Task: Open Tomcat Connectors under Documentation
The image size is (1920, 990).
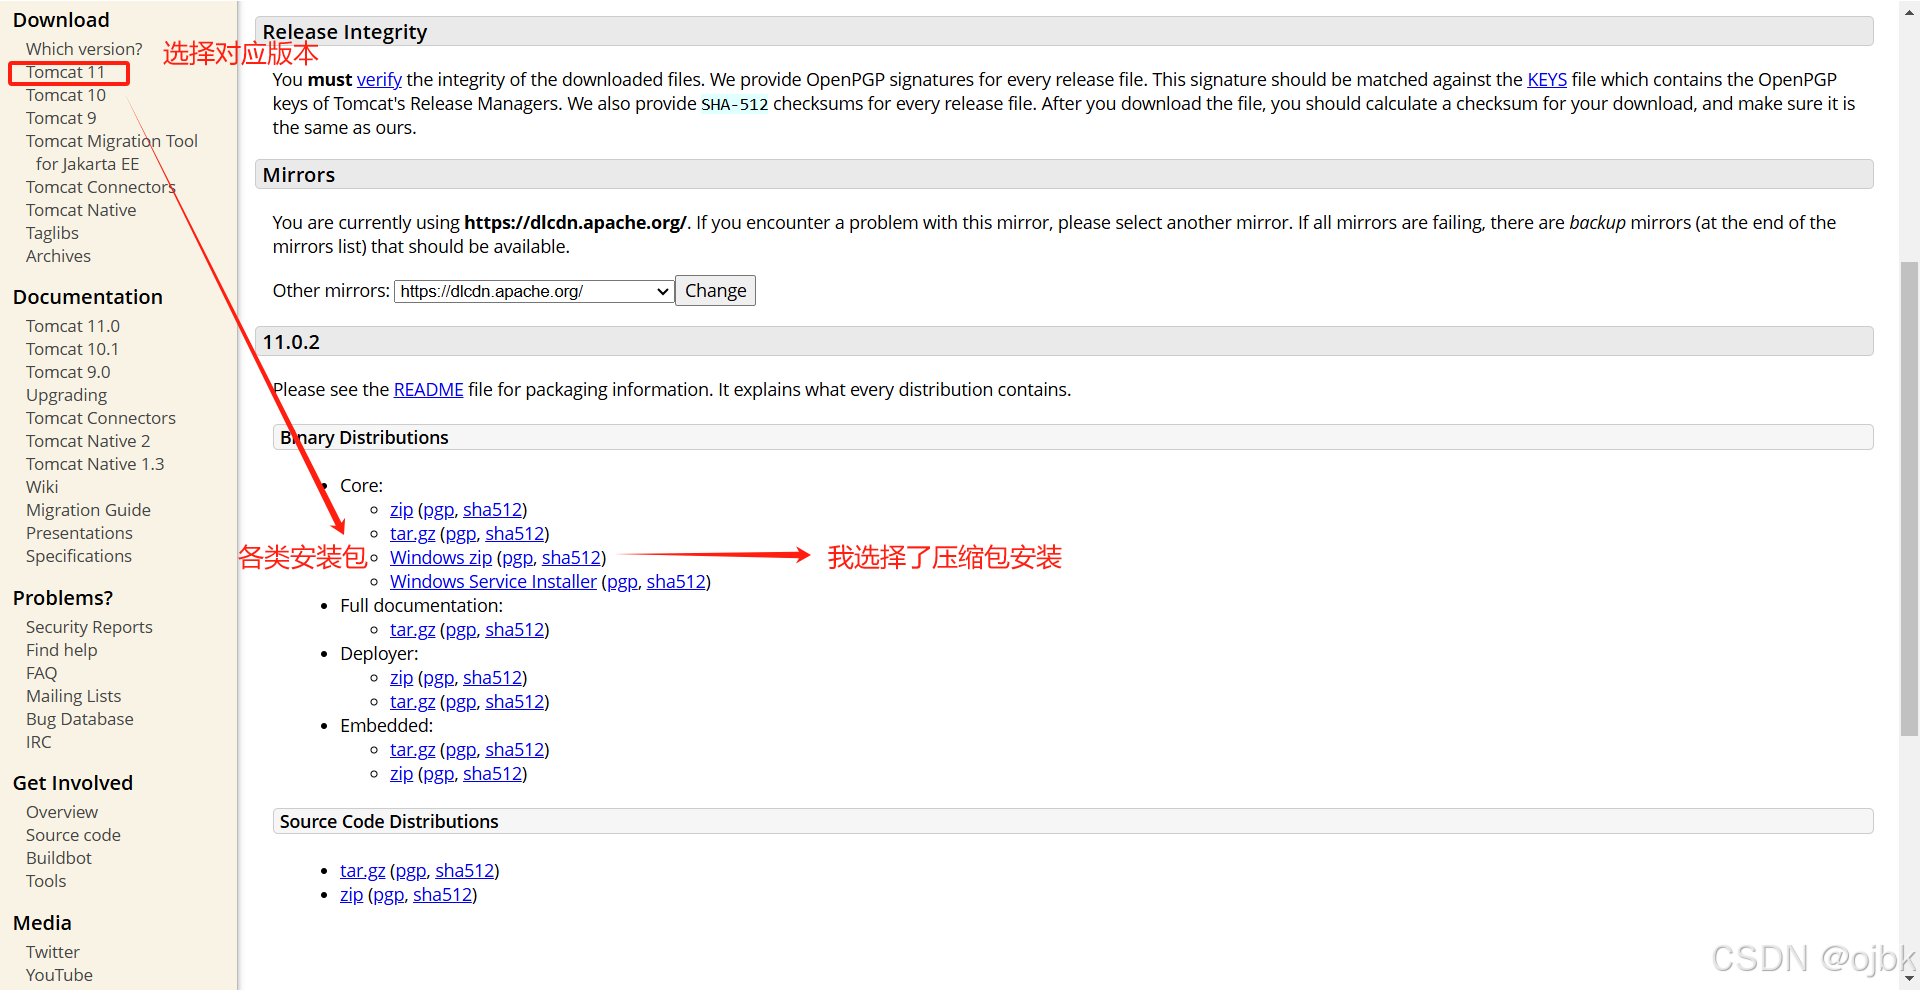Action: pyautogui.click(x=101, y=418)
